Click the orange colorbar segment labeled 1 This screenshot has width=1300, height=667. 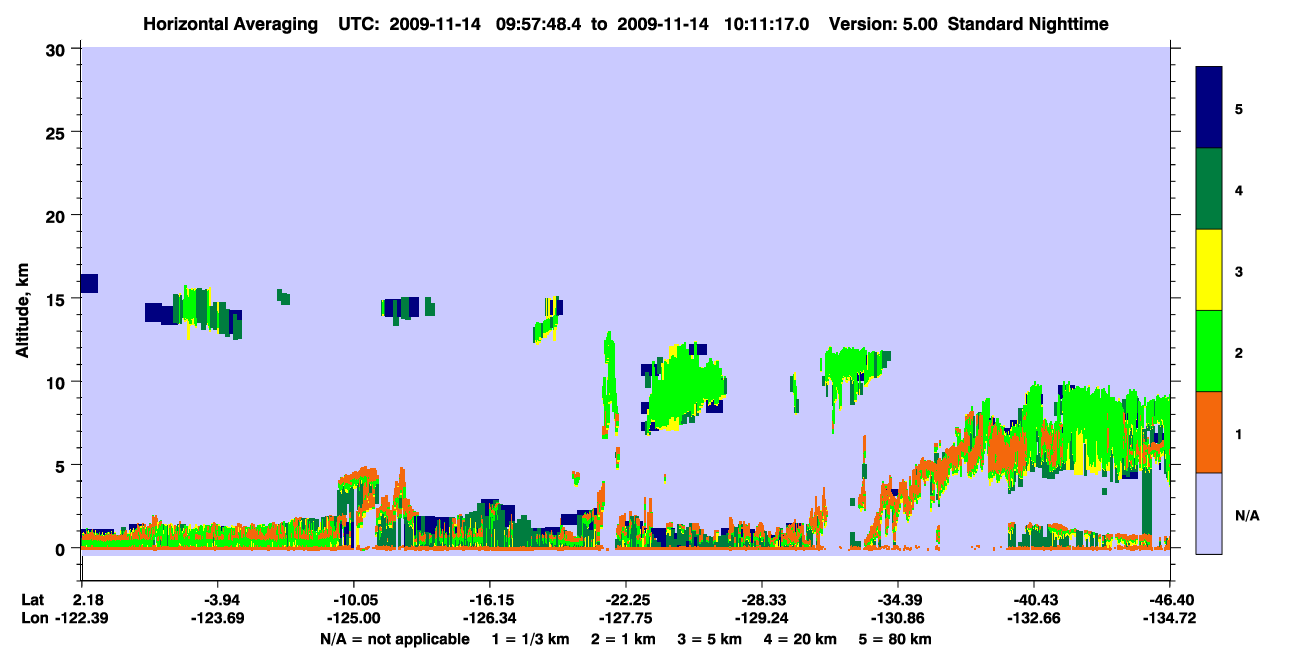pyautogui.click(x=1209, y=432)
